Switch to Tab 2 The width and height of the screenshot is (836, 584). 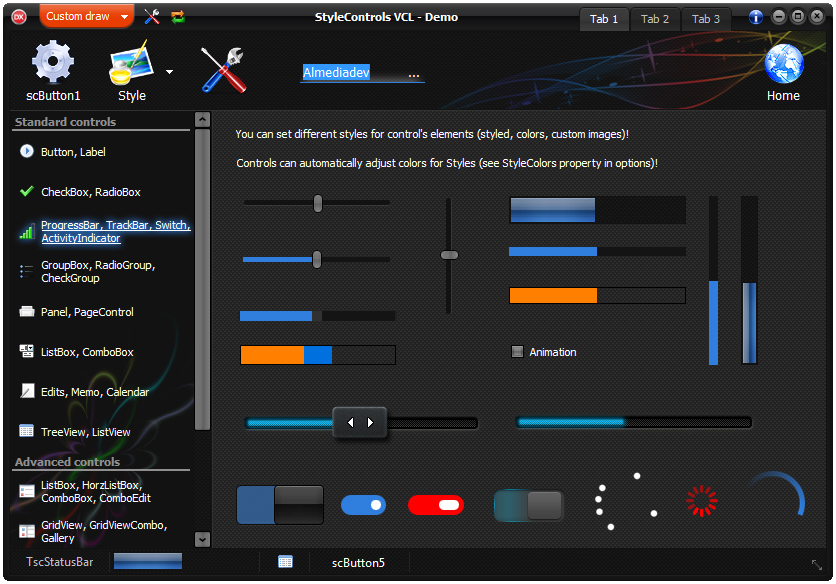(x=655, y=19)
